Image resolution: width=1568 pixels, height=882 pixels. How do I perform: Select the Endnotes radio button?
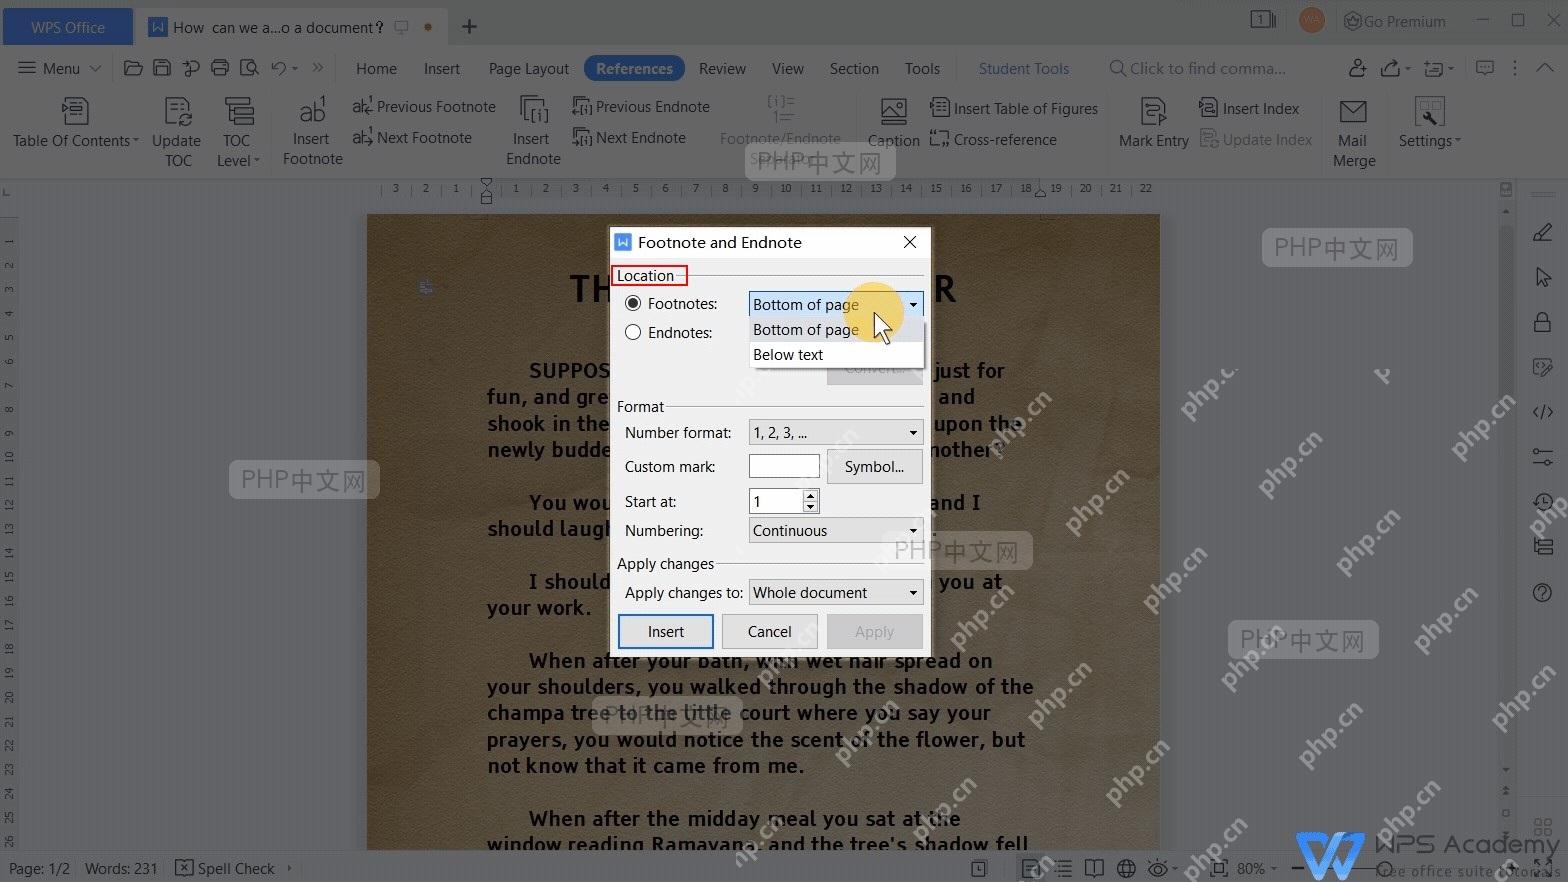coord(633,332)
